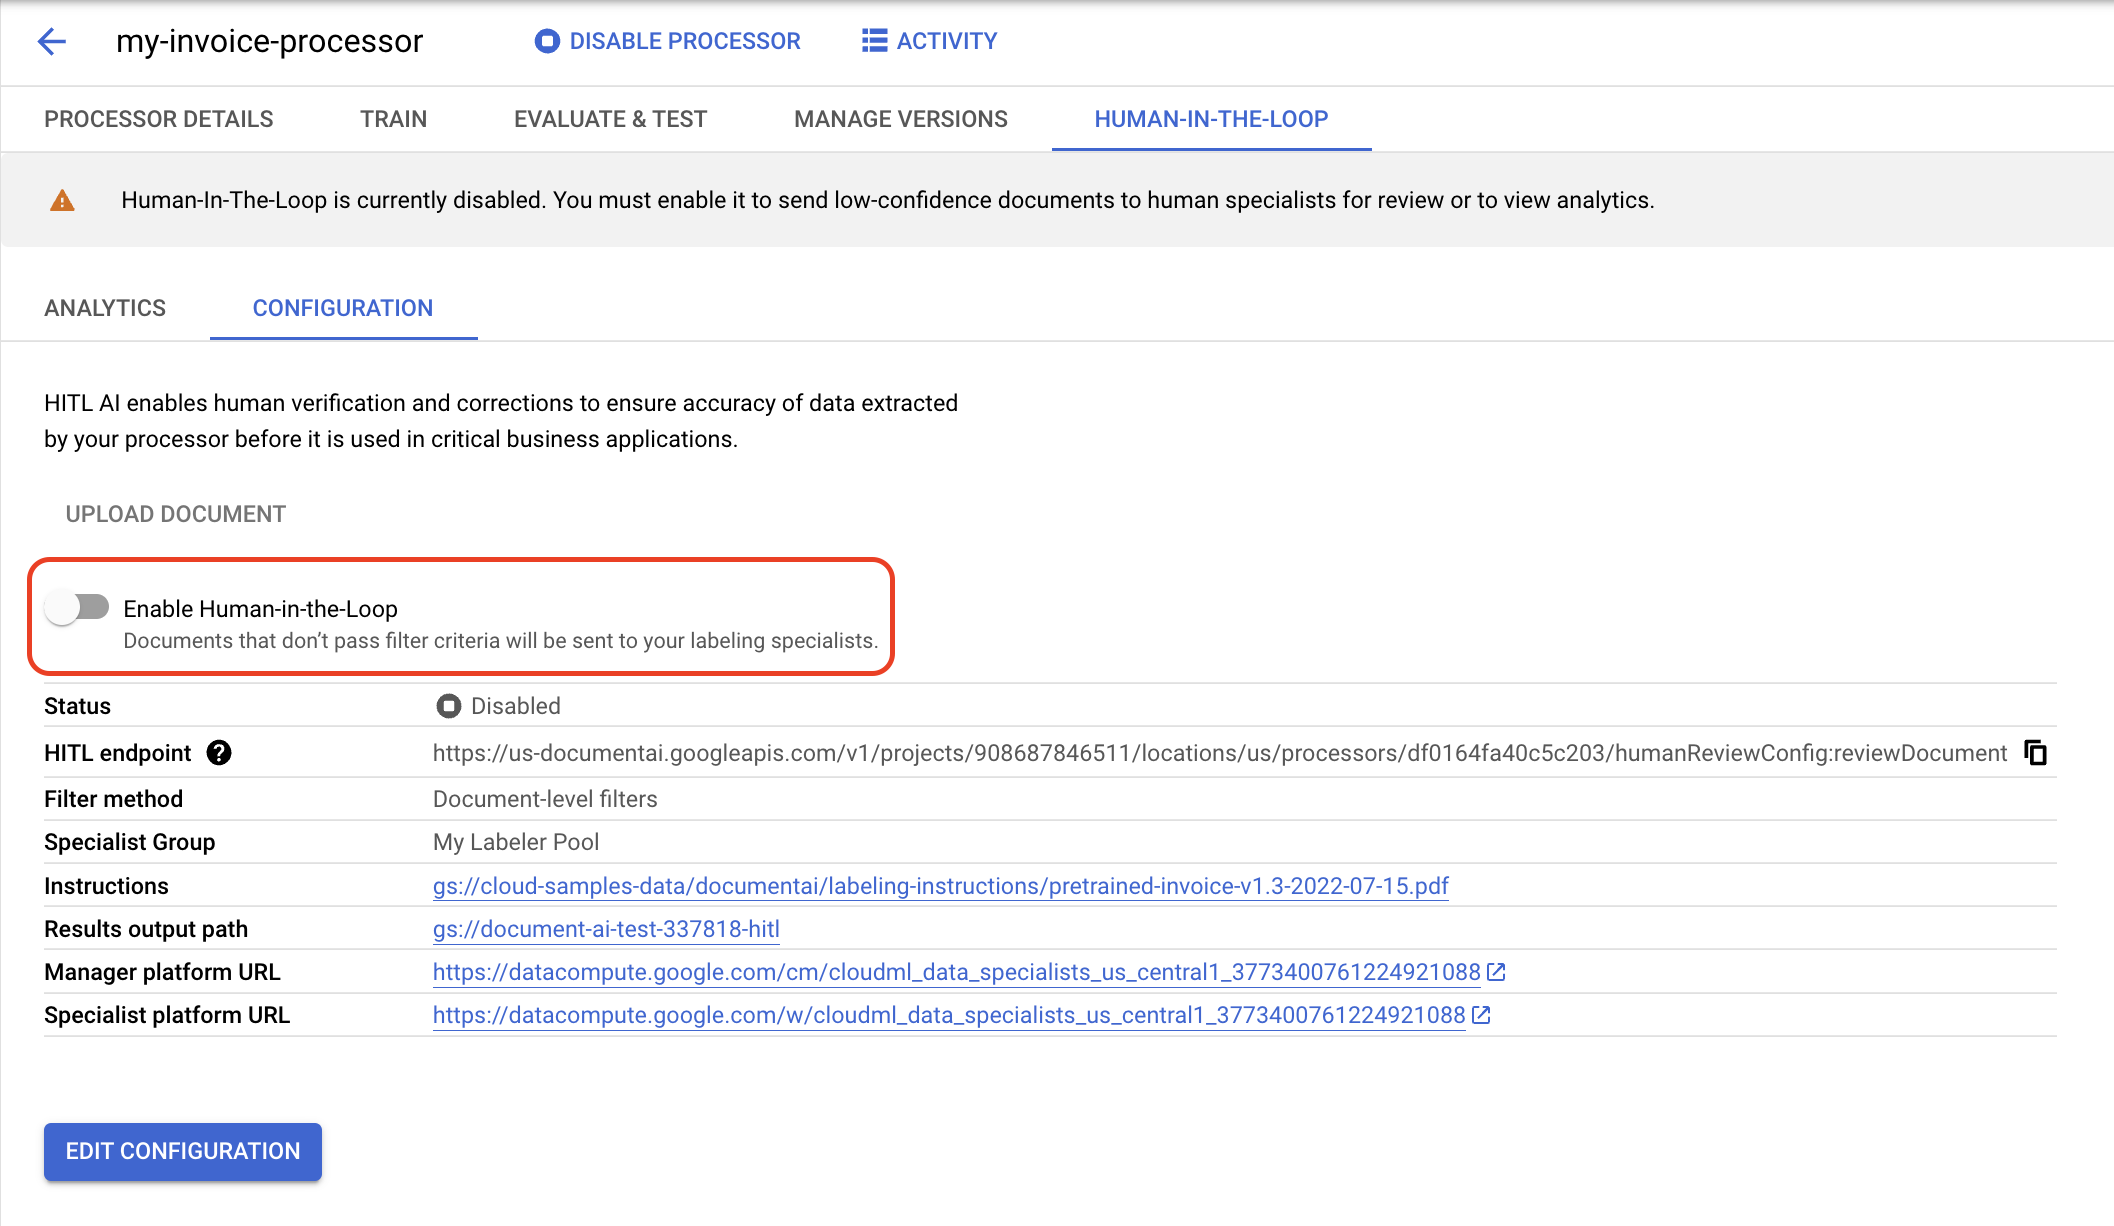
Task: Click the back arrow navigation icon
Action: click(x=53, y=39)
